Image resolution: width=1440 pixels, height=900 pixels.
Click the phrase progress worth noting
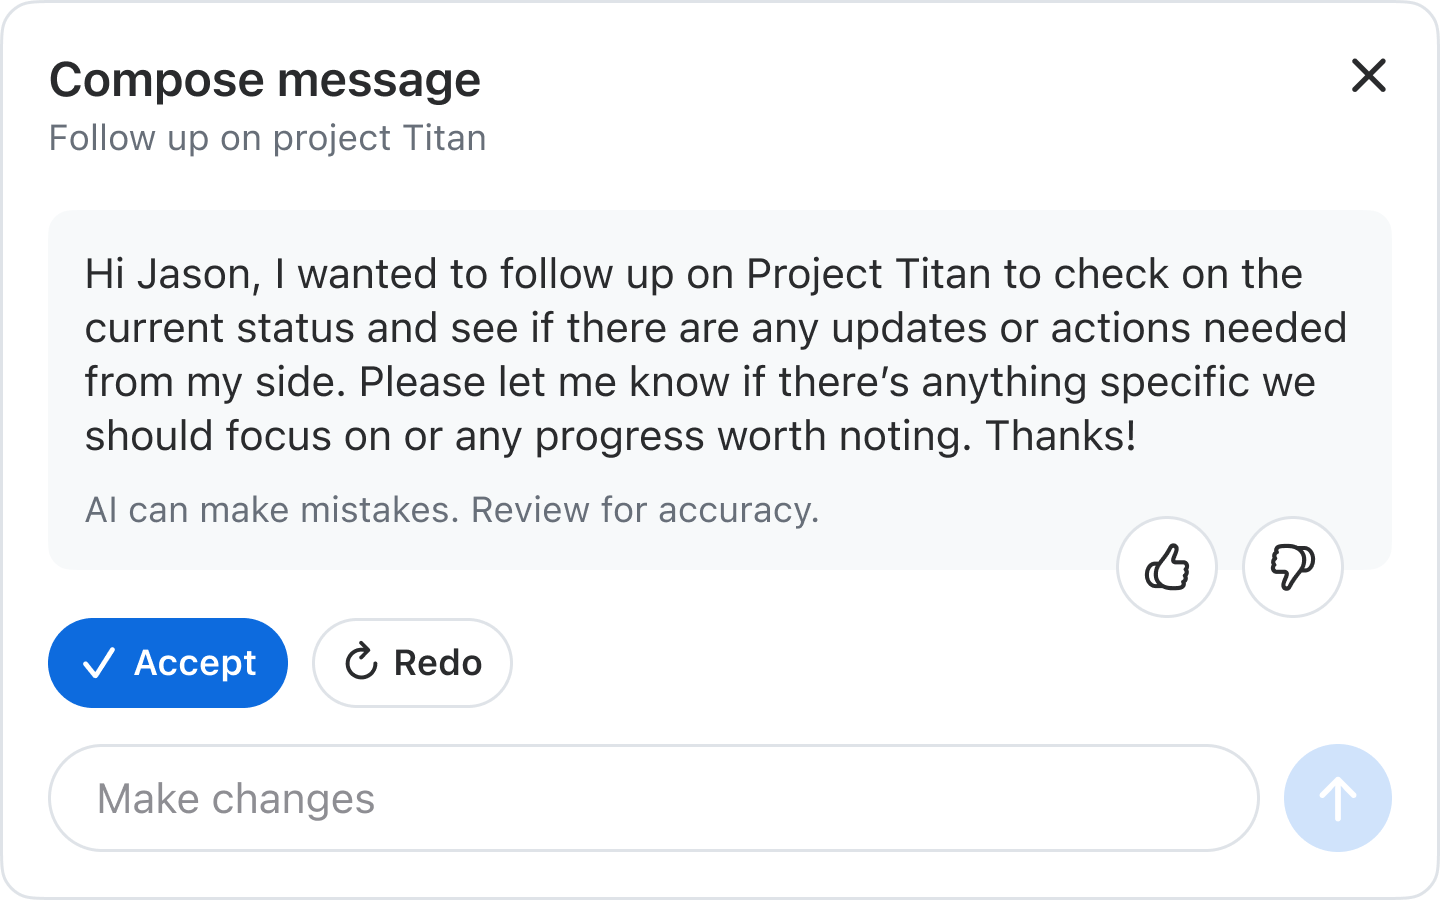point(752,436)
